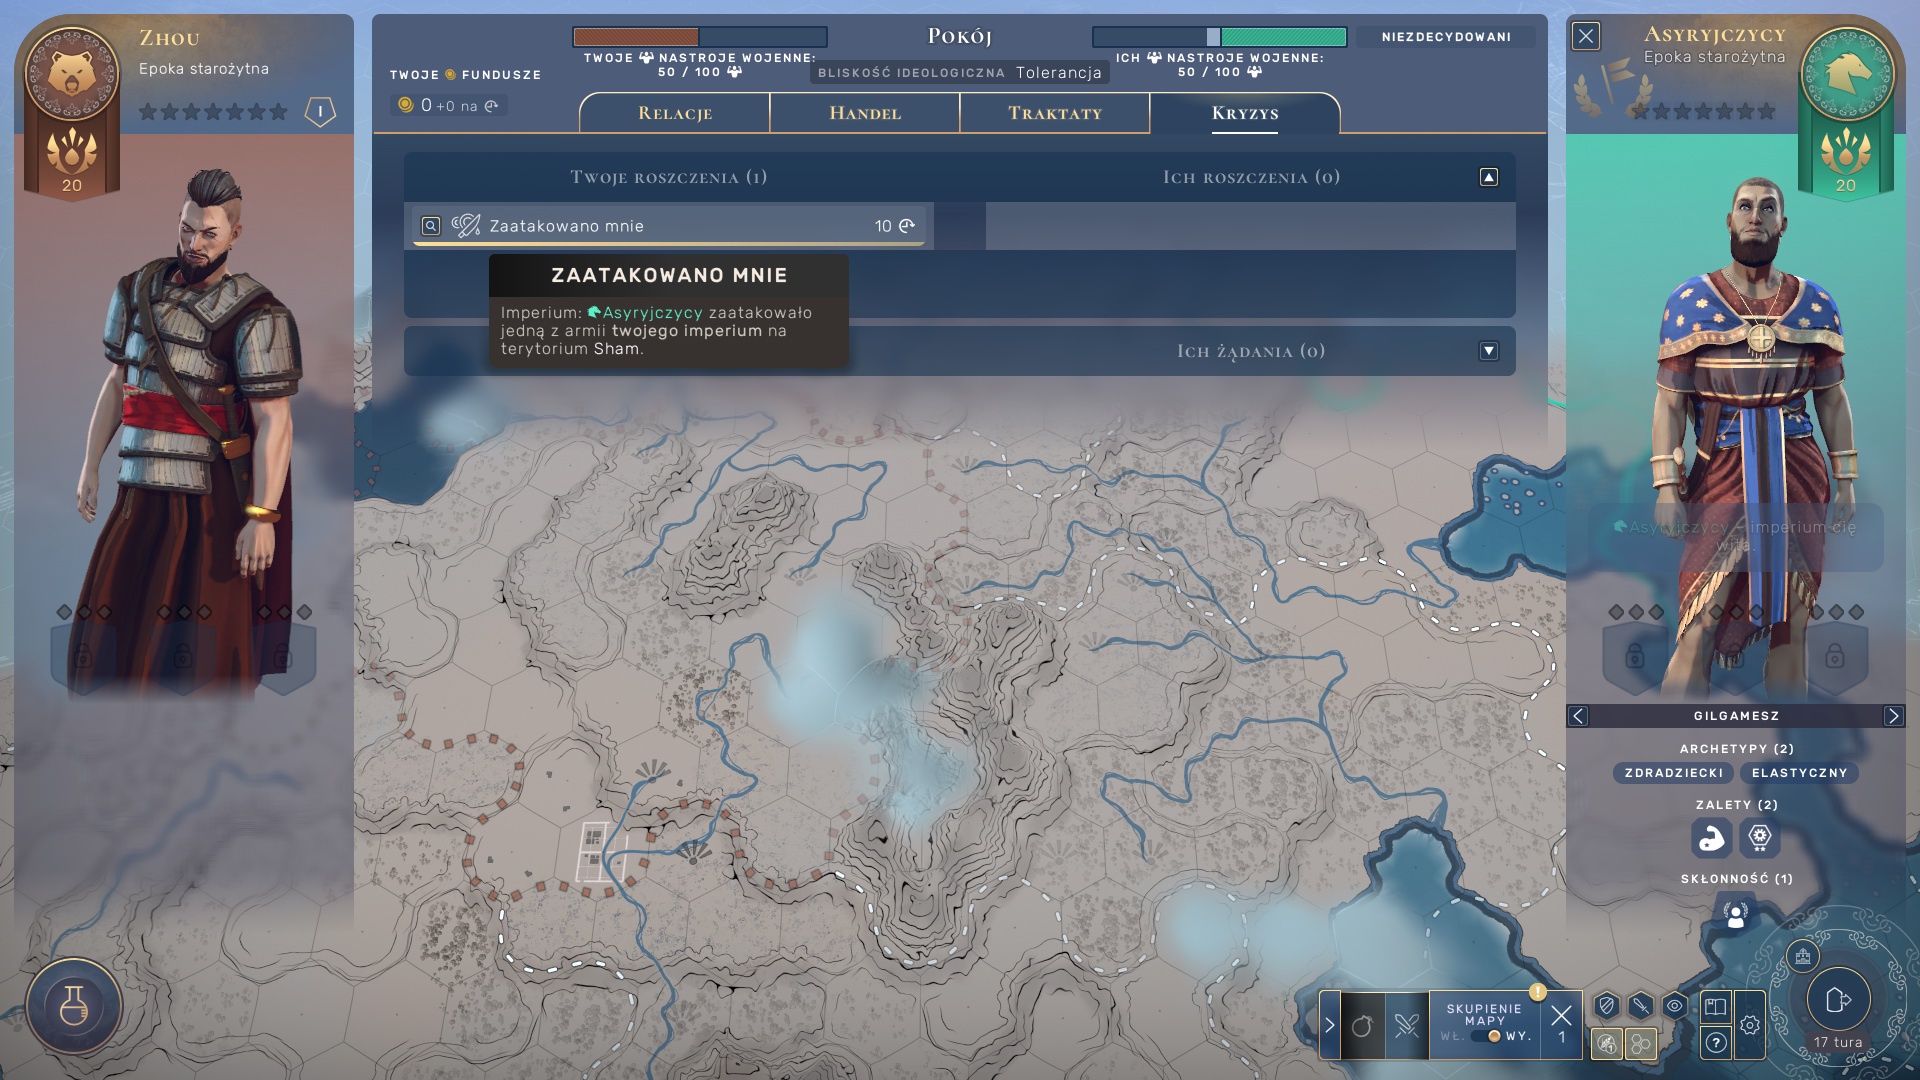Click the Zdradziecki archetype tag
Viewport: 1920px width, 1080px height.
[1674, 773]
